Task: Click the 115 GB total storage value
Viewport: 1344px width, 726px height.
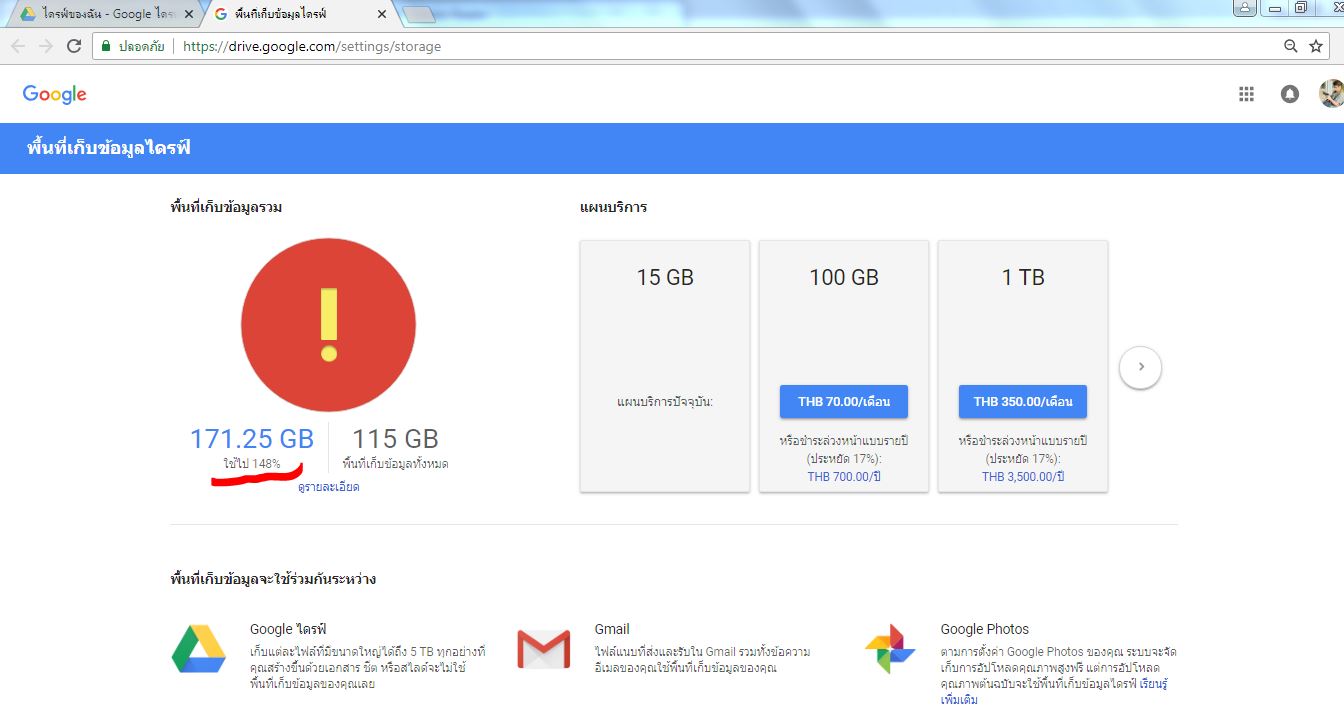Action: click(x=395, y=438)
